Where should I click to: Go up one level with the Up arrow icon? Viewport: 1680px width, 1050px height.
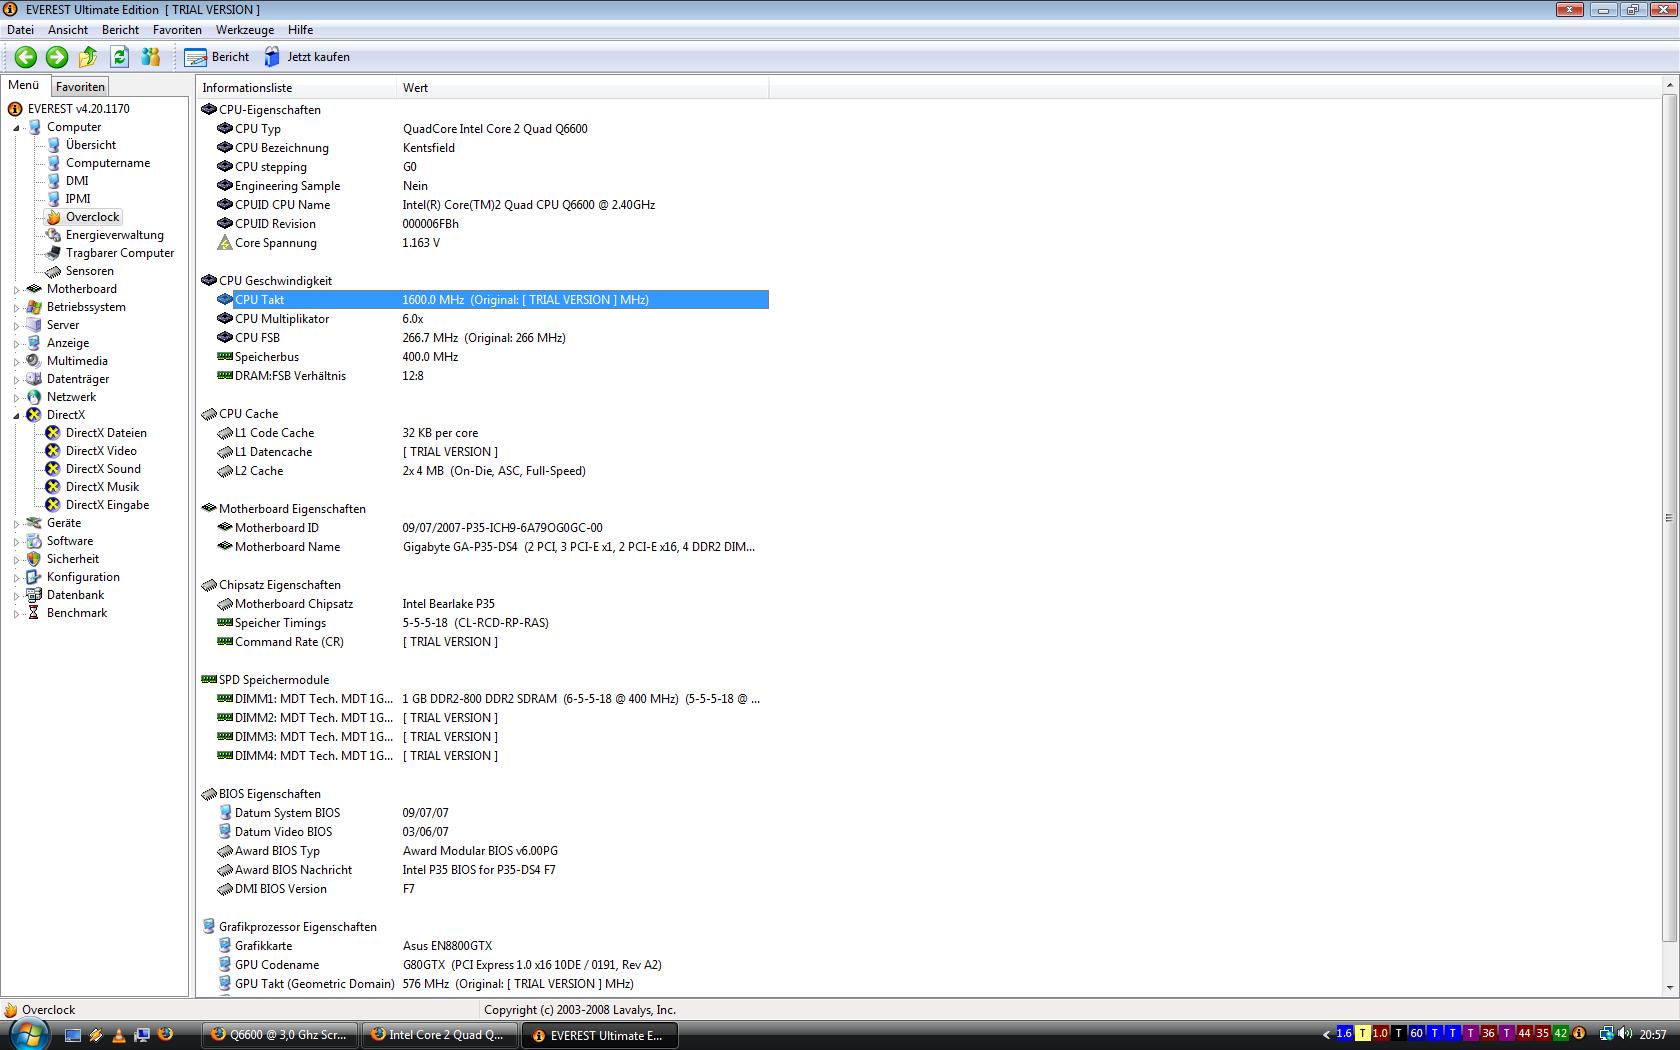pyautogui.click(x=88, y=57)
